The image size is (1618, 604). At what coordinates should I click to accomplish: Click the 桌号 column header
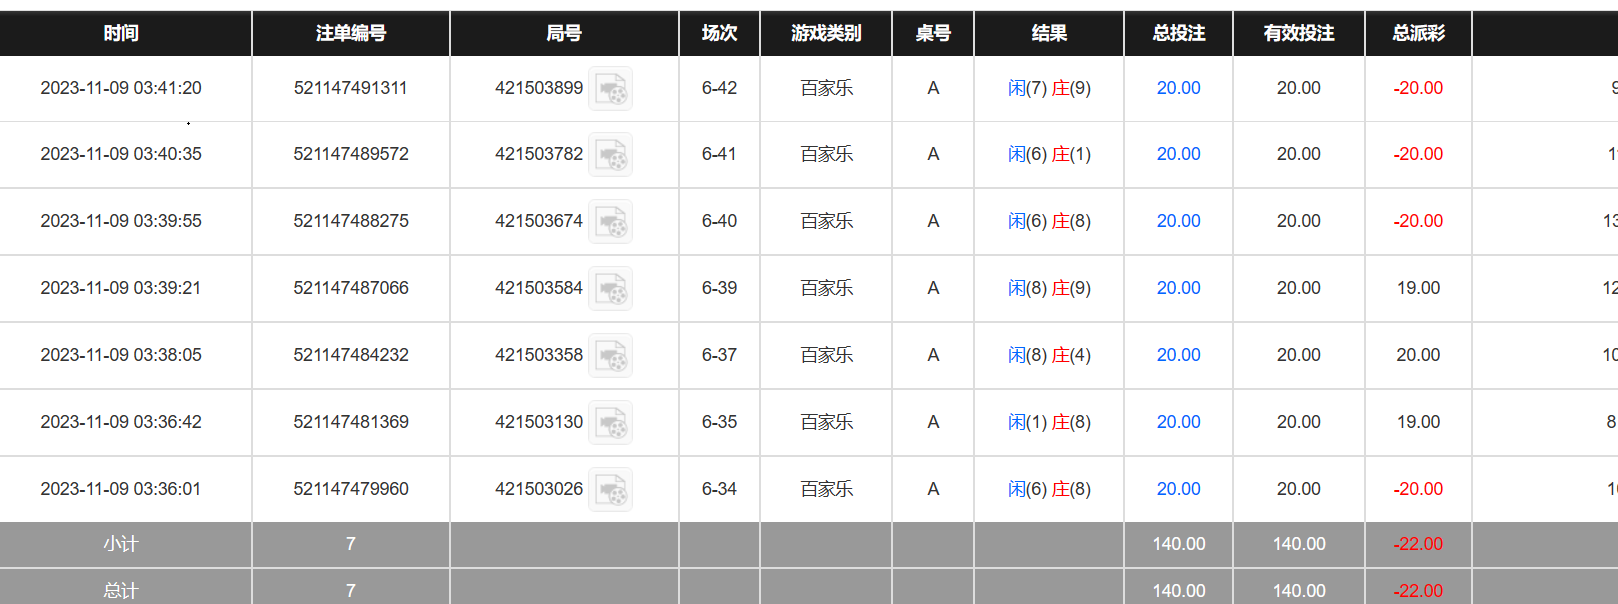tap(933, 33)
